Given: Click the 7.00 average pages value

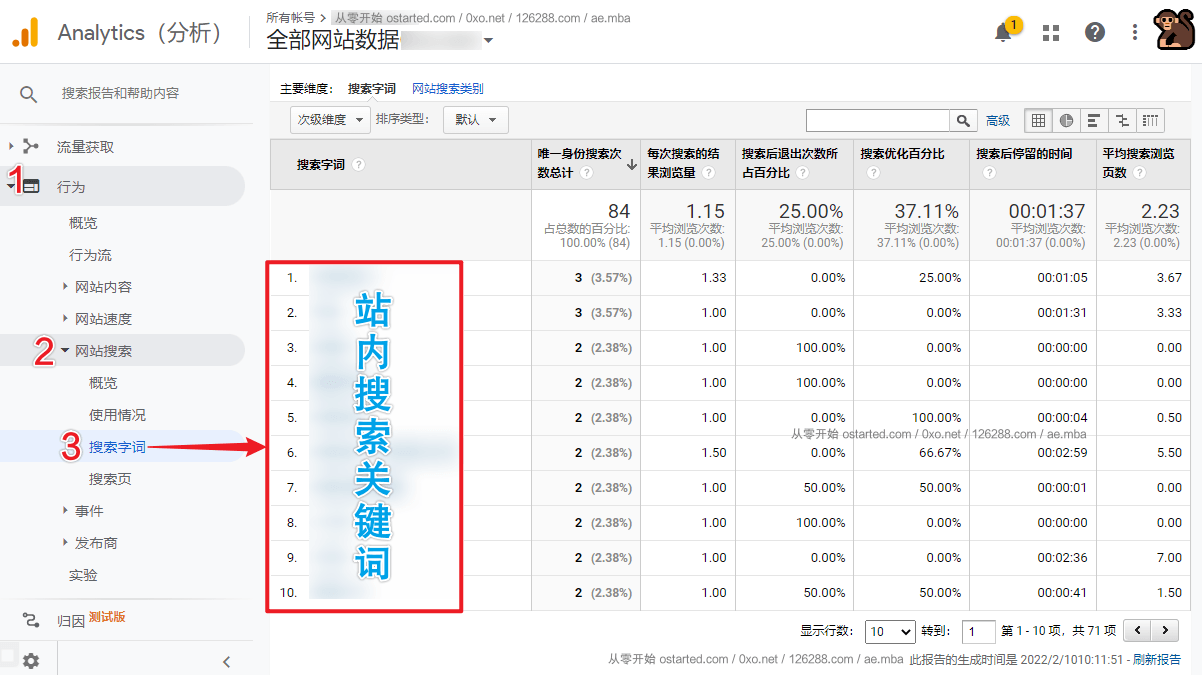Looking at the screenshot, I should [x=1169, y=558].
